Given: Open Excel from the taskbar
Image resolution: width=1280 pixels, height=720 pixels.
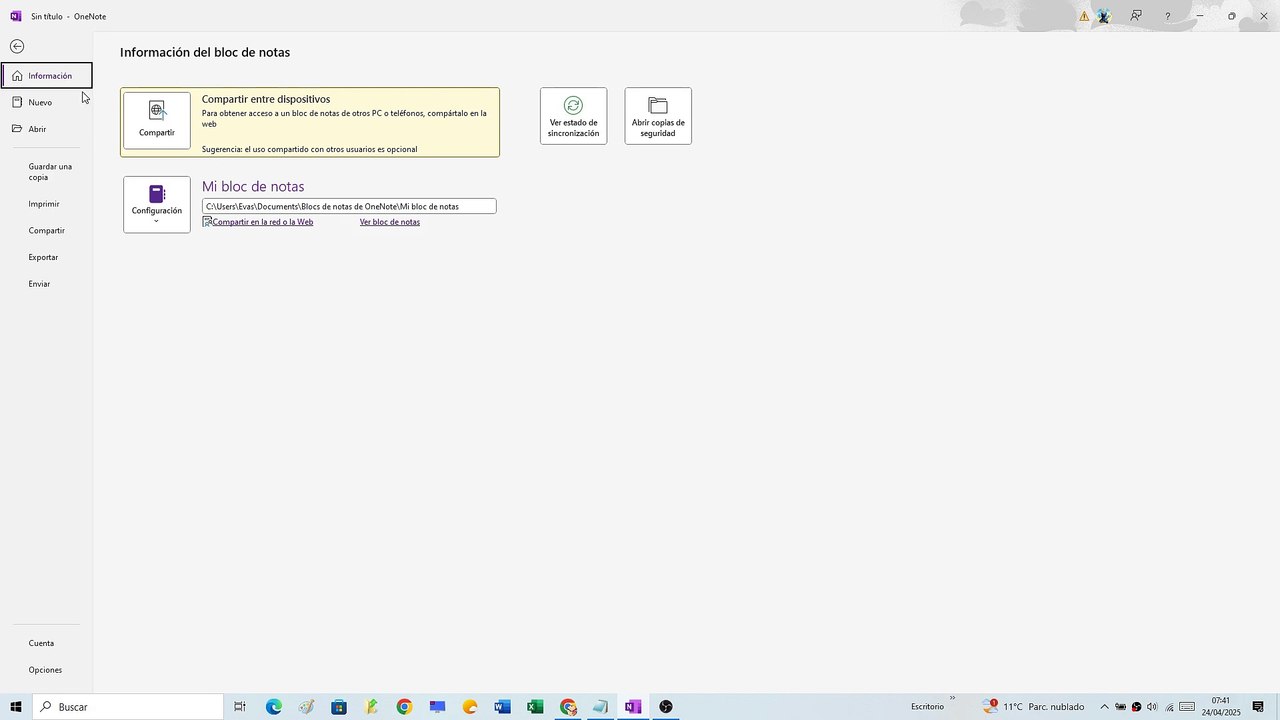Looking at the screenshot, I should (535, 707).
